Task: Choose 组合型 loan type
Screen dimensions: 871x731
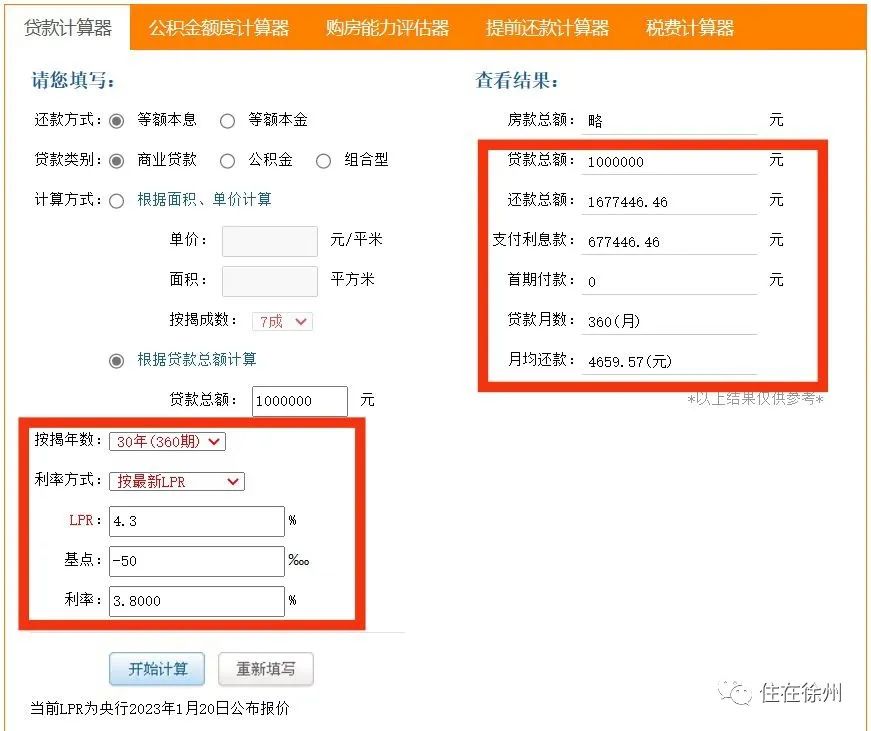Action: [x=324, y=159]
